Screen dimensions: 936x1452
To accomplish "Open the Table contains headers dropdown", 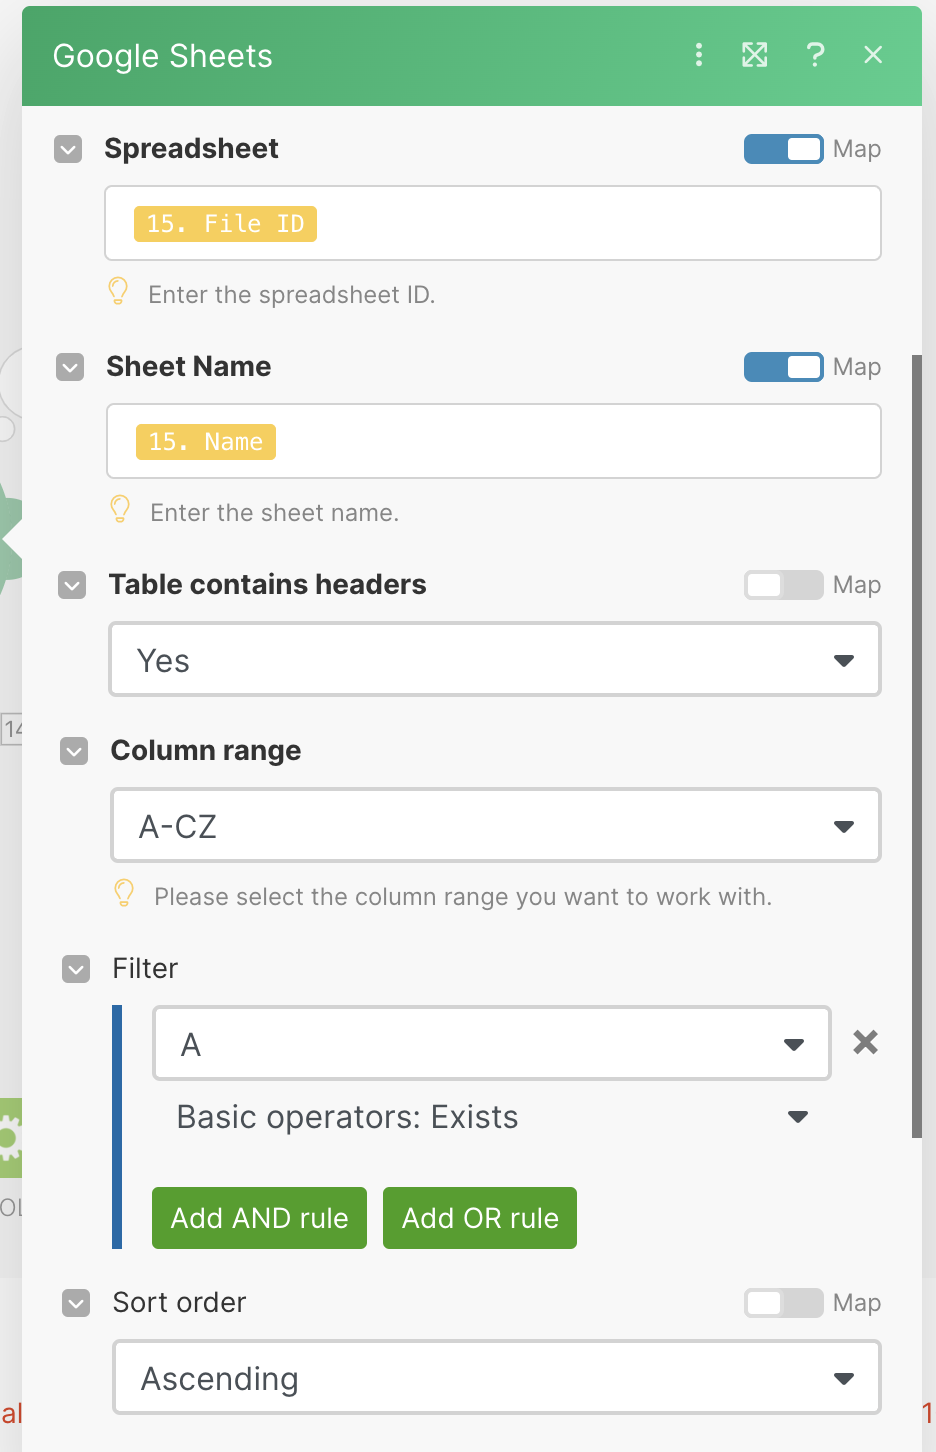I will point(495,660).
